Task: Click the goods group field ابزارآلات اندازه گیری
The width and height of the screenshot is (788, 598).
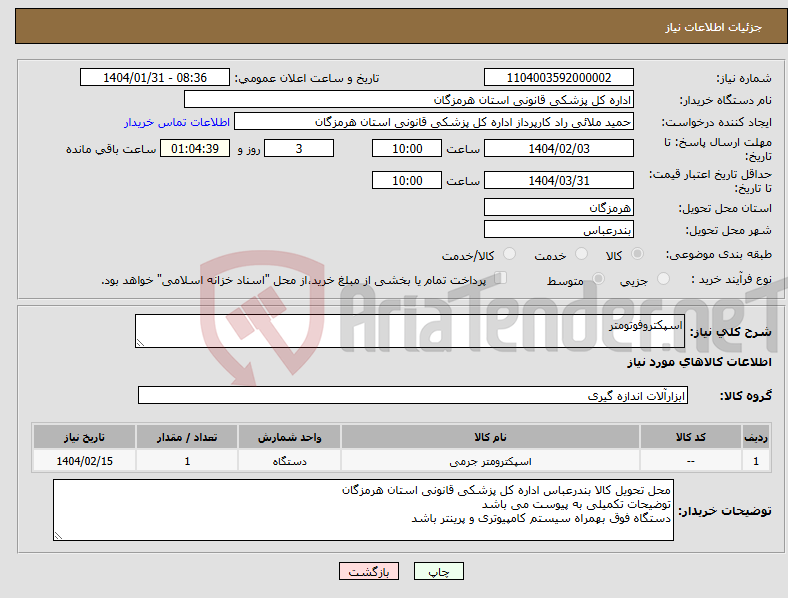Action: [413, 395]
